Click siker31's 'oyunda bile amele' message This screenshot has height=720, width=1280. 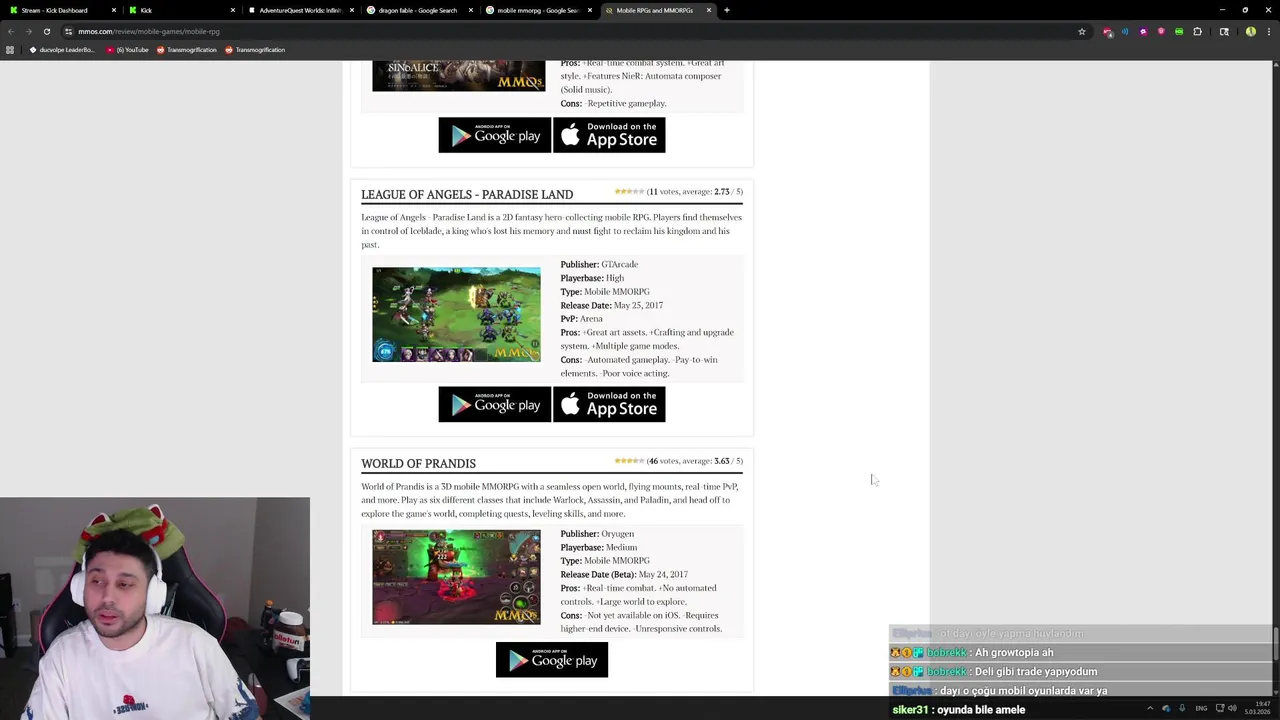click(x=958, y=709)
